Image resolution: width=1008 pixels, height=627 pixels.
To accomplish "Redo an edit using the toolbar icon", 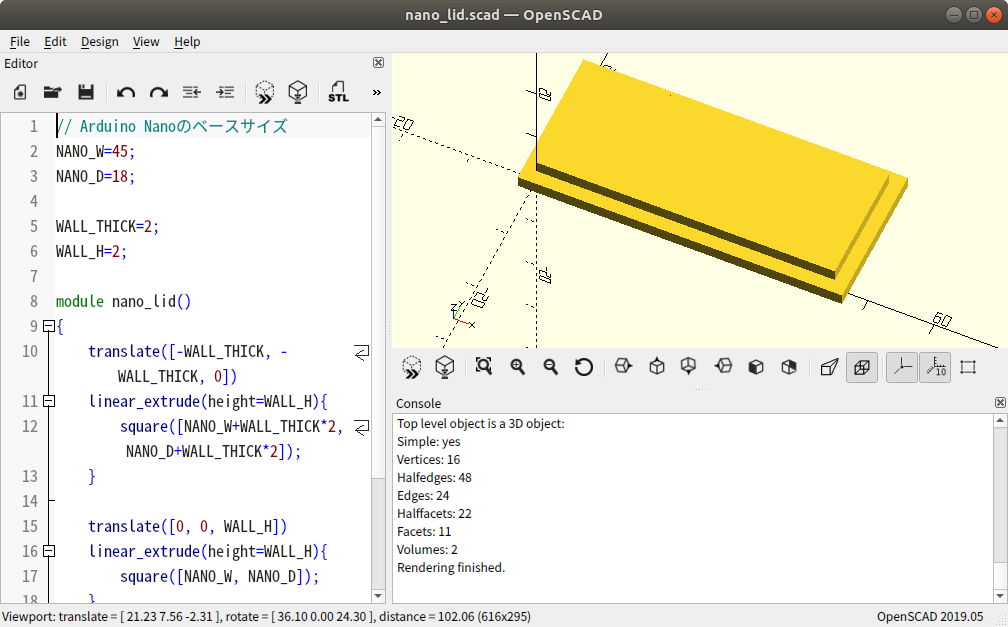I will [158, 91].
